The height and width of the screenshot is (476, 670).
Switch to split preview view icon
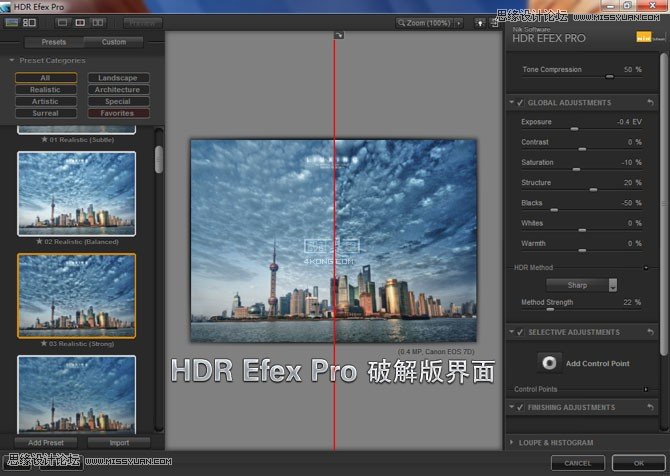coord(80,21)
